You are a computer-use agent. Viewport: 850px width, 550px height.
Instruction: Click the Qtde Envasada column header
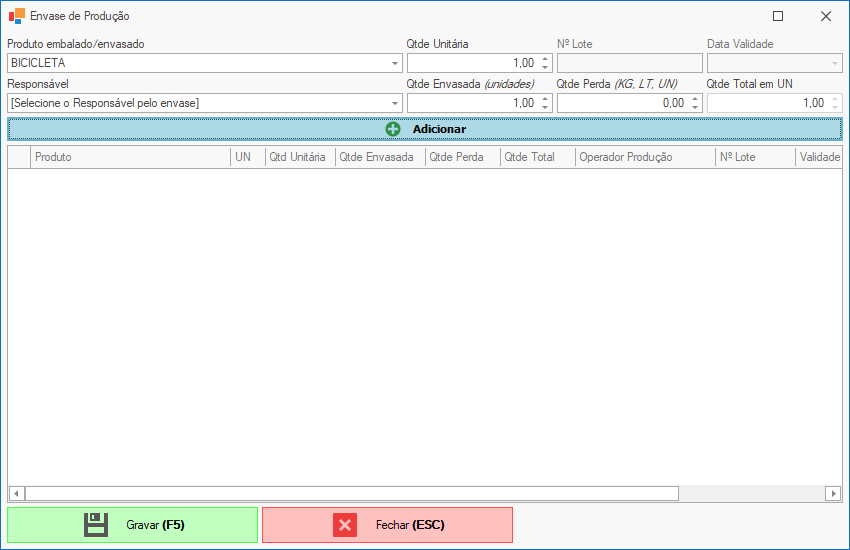[x=379, y=157]
